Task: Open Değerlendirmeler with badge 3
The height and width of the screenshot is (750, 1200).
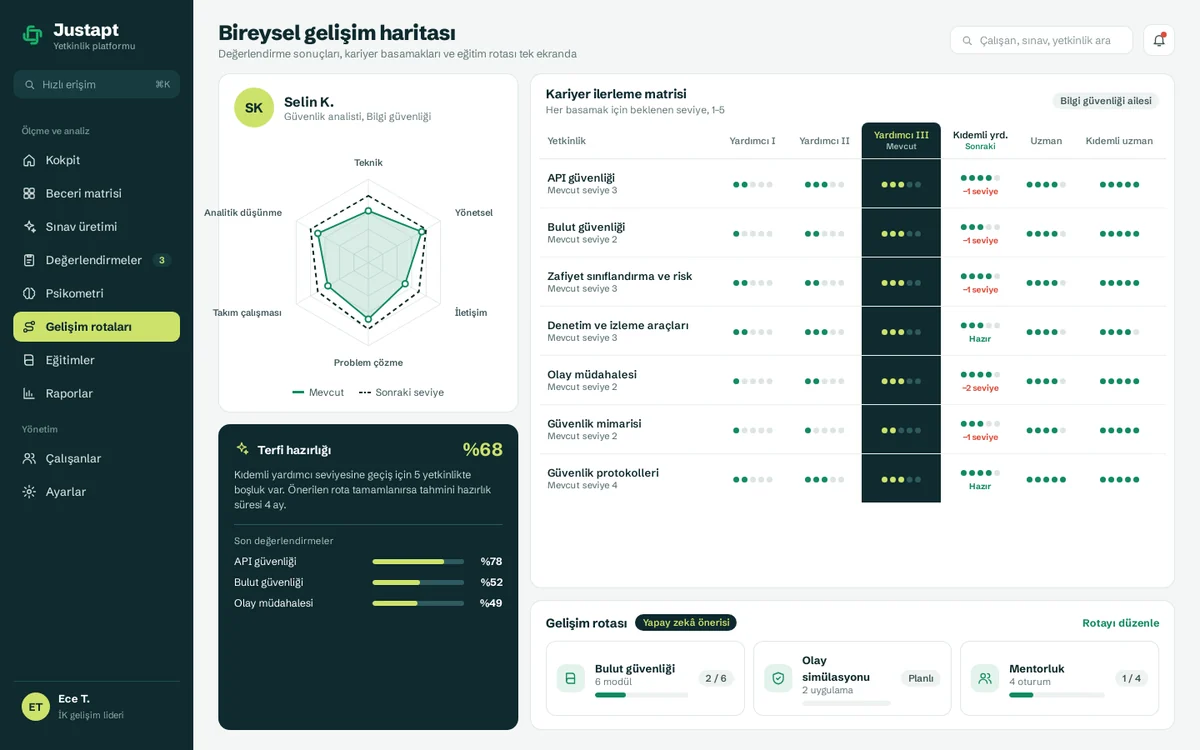Action: pyautogui.click(x=96, y=260)
